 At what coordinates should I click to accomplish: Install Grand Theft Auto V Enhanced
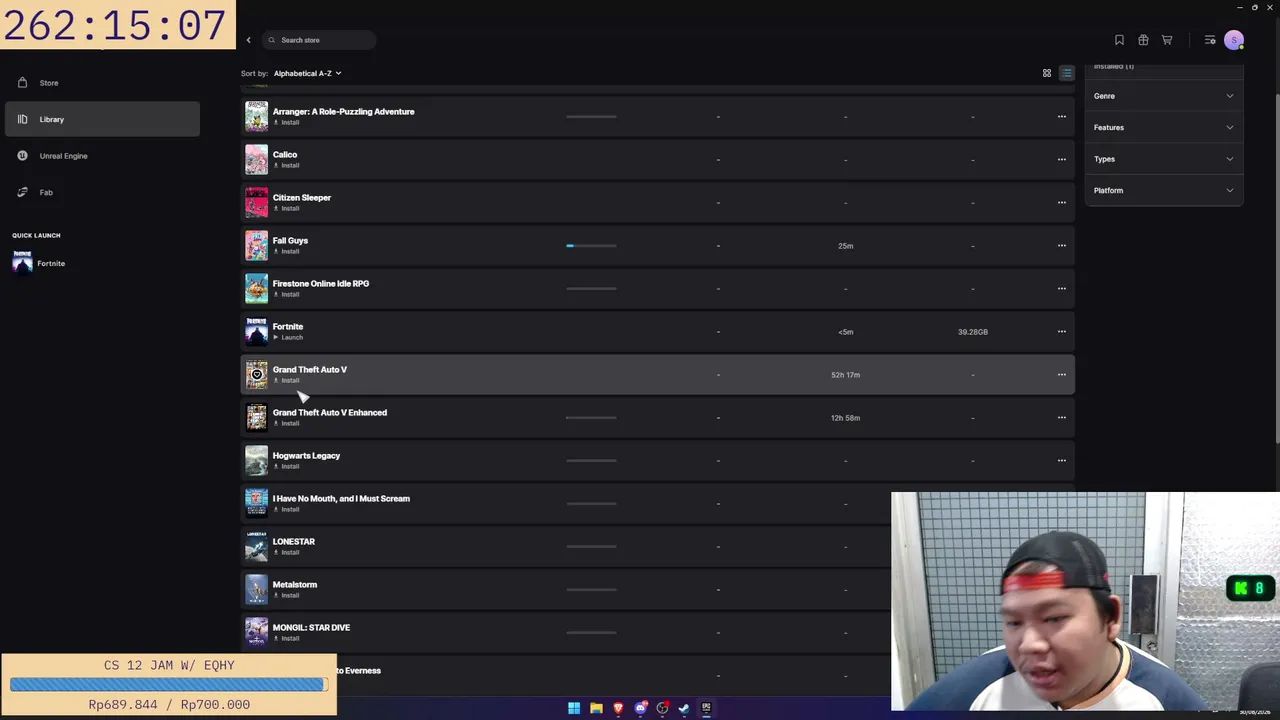point(287,424)
